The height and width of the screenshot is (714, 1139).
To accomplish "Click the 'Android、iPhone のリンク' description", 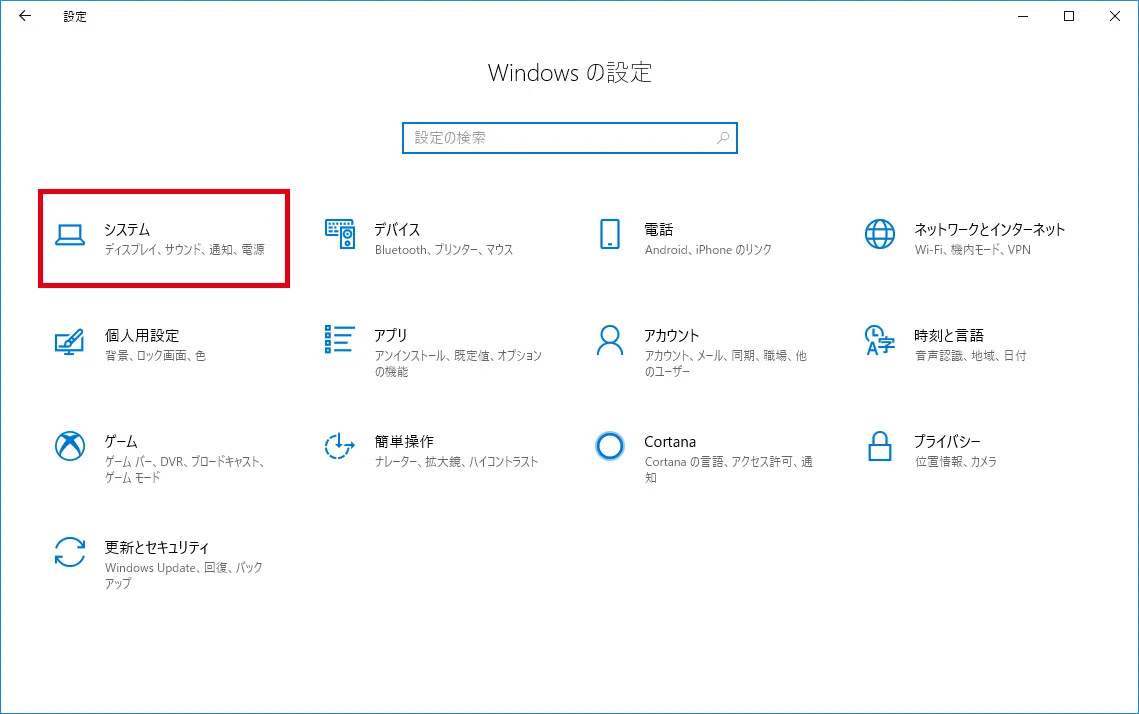I will point(708,250).
